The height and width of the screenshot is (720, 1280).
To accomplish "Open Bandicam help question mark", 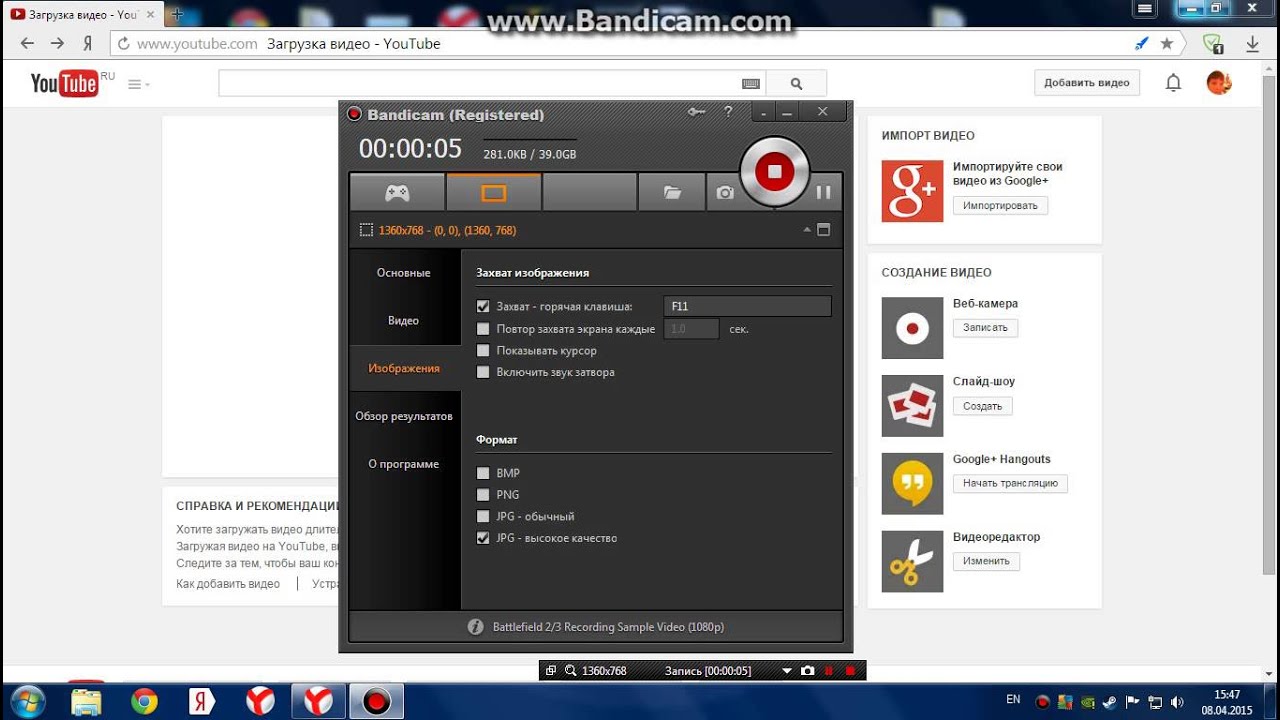I will point(728,112).
